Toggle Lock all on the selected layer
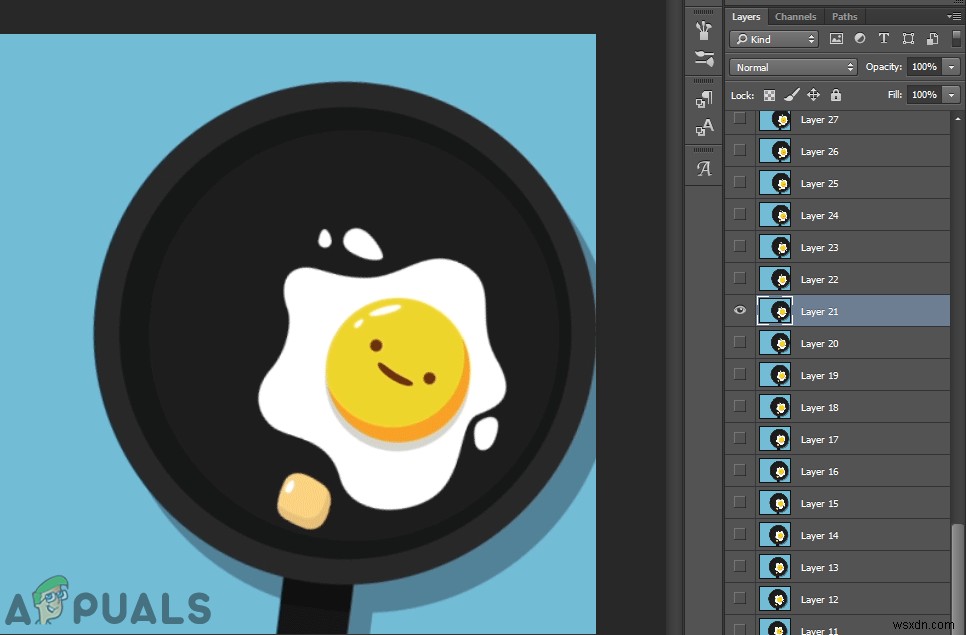The width and height of the screenshot is (966, 635). pyautogui.click(x=836, y=95)
